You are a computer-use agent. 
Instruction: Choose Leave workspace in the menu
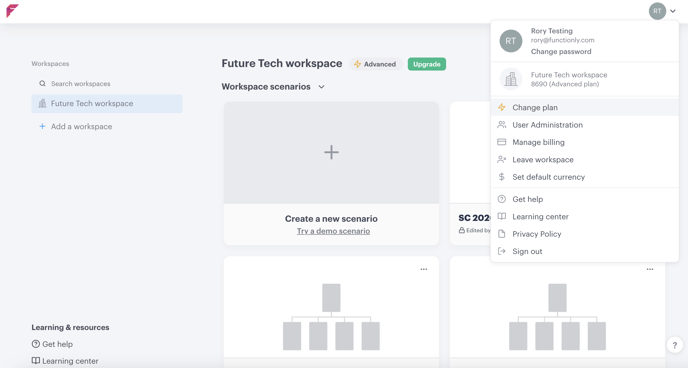584,160
